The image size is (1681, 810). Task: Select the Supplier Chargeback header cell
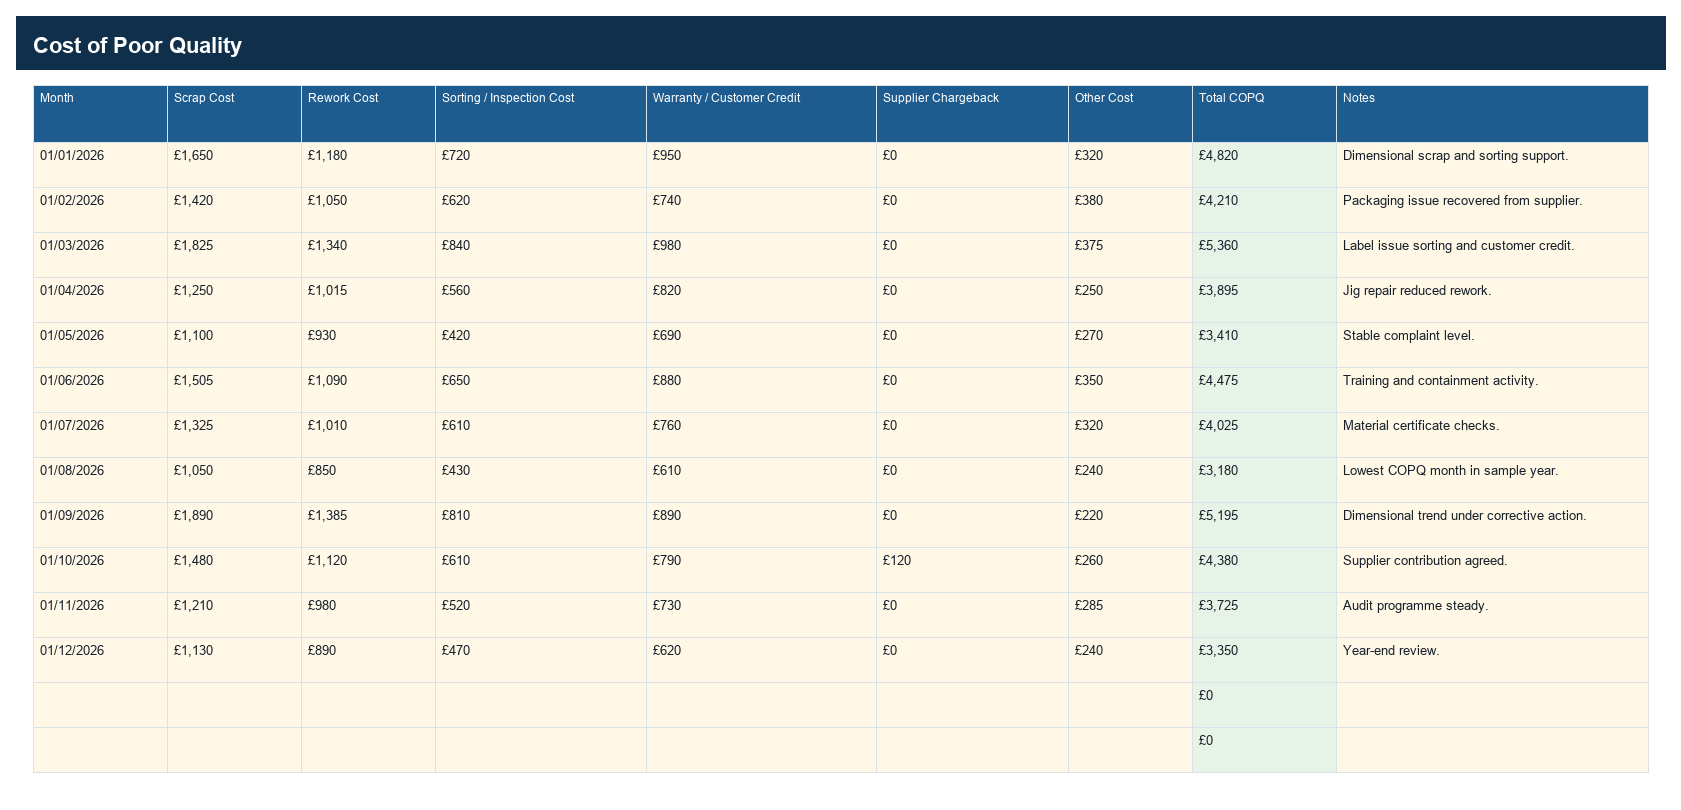coord(972,114)
